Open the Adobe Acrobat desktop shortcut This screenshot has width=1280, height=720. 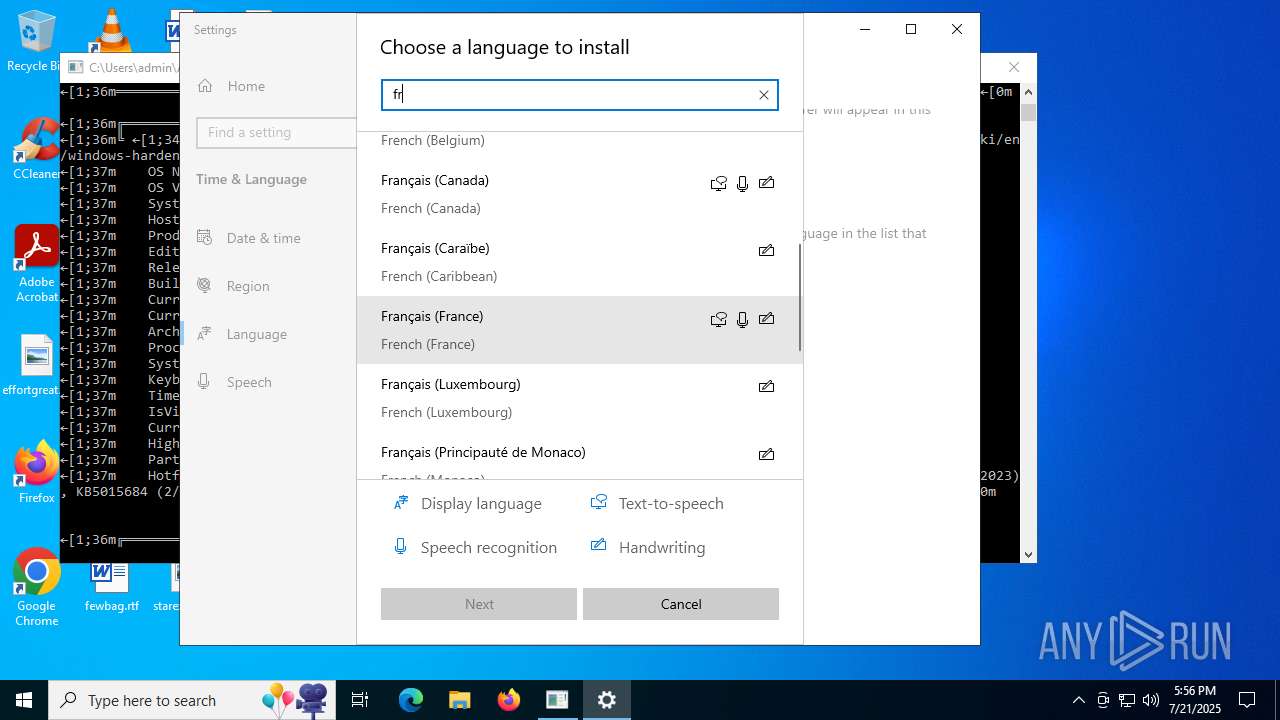coord(36,264)
